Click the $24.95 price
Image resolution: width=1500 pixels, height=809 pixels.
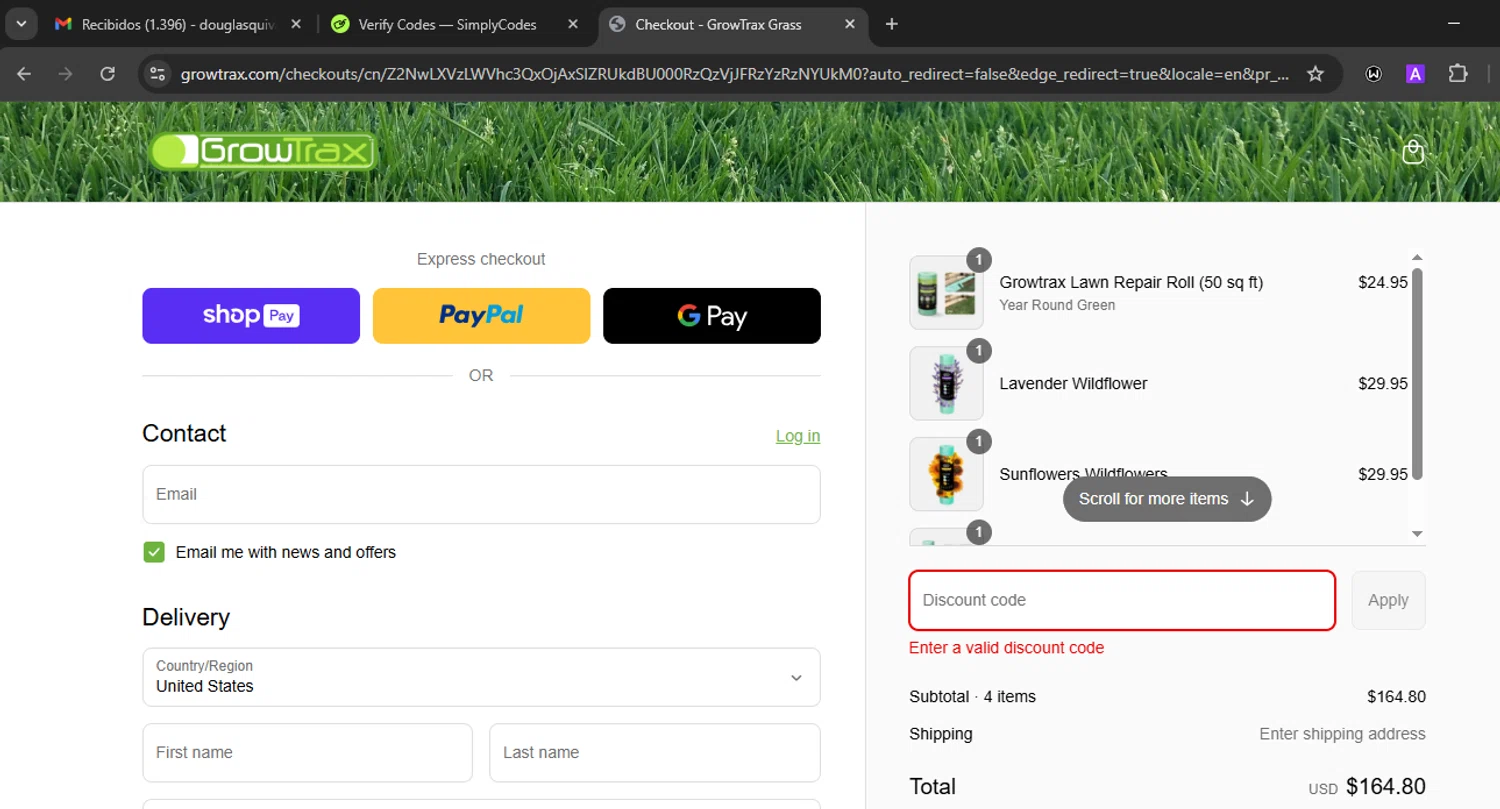[x=1383, y=283]
